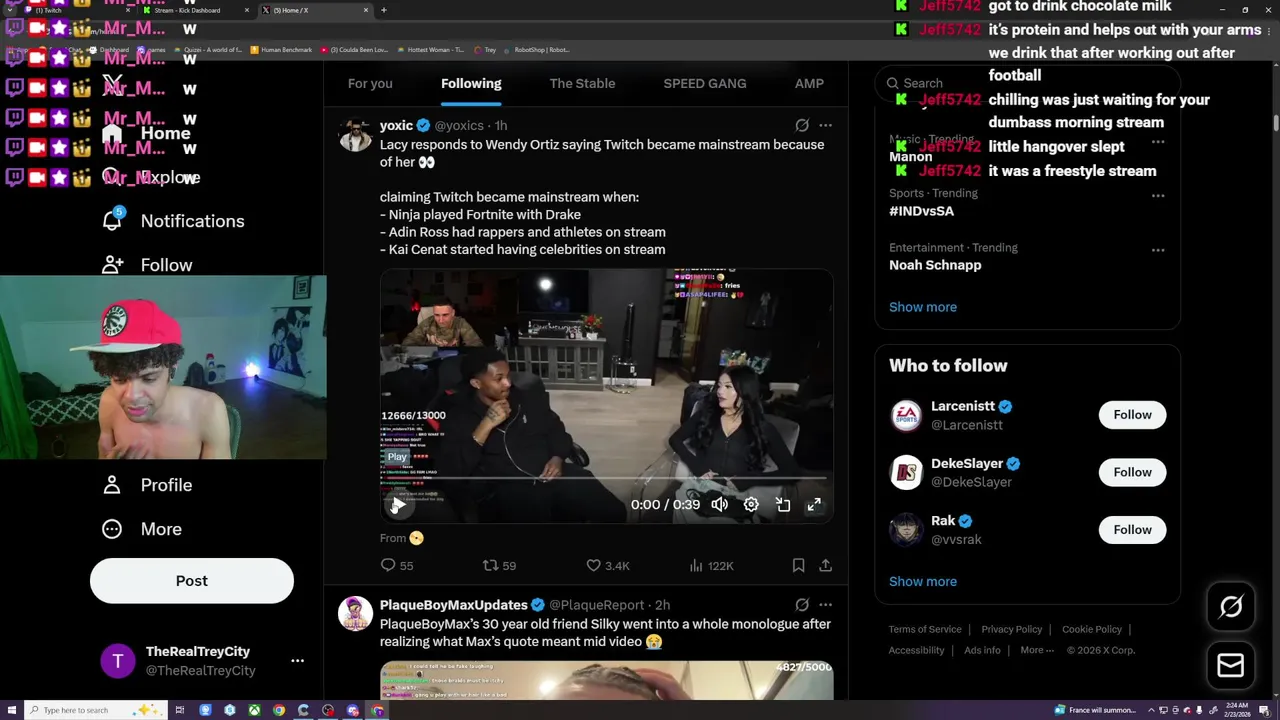Open Notifications bell in X sidebar
The height and width of the screenshot is (720, 1280).
click(112, 220)
